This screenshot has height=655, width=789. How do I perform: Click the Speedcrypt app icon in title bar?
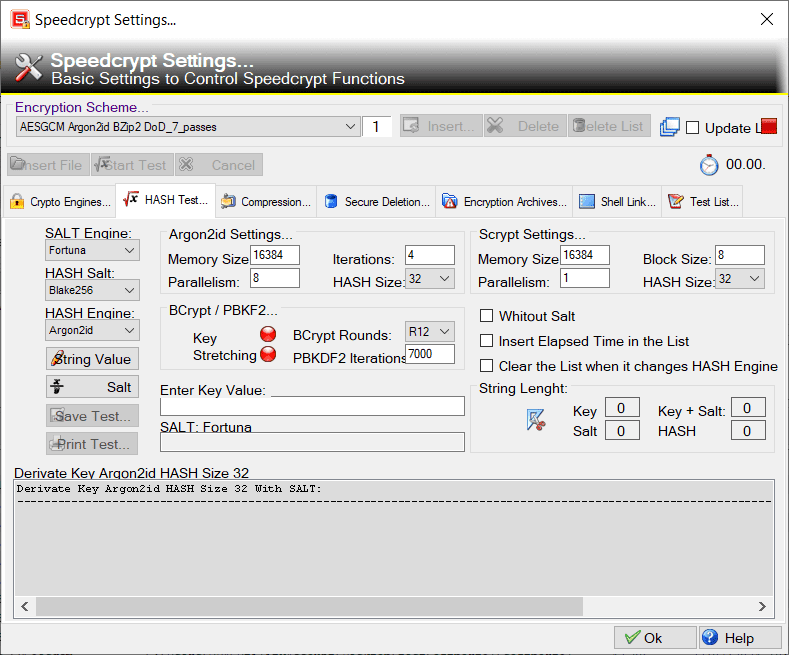click(20, 19)
